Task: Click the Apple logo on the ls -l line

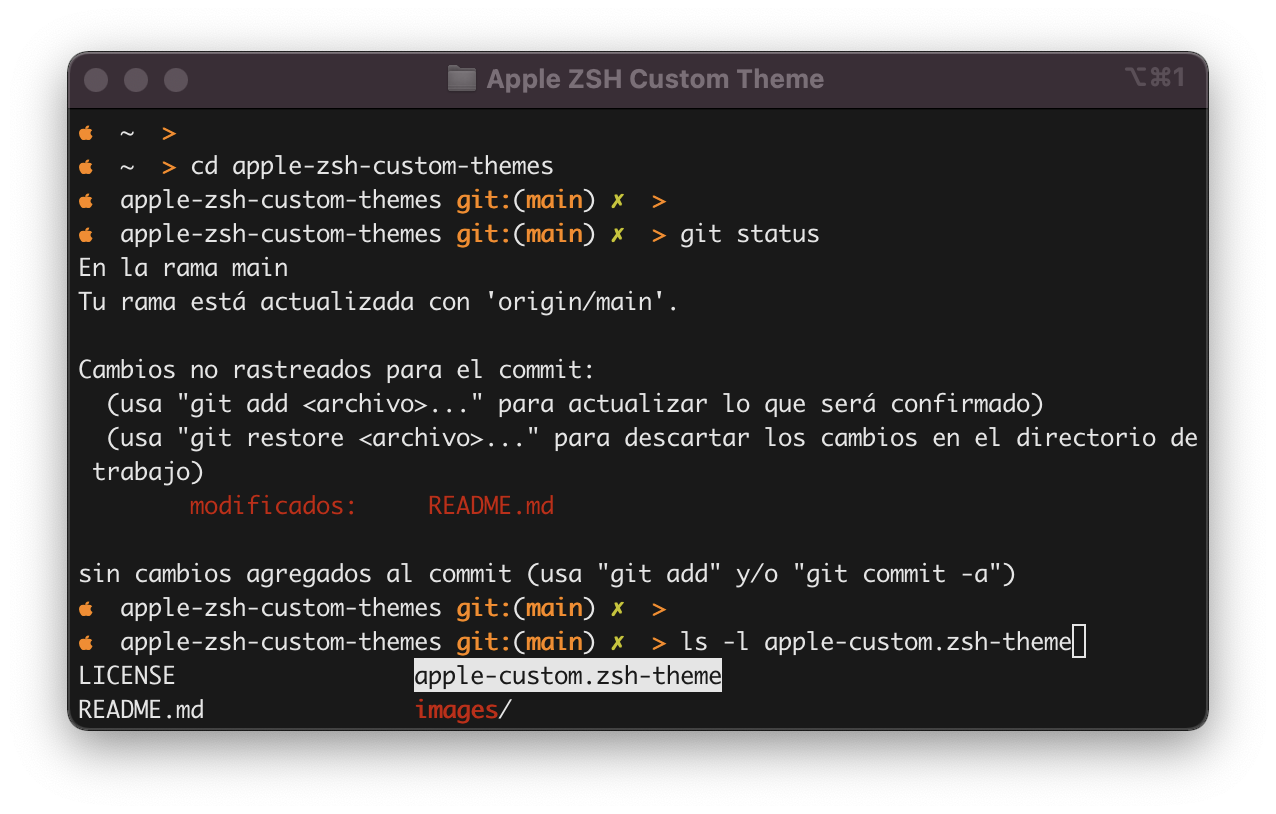Action: click(x=86, y=642)
